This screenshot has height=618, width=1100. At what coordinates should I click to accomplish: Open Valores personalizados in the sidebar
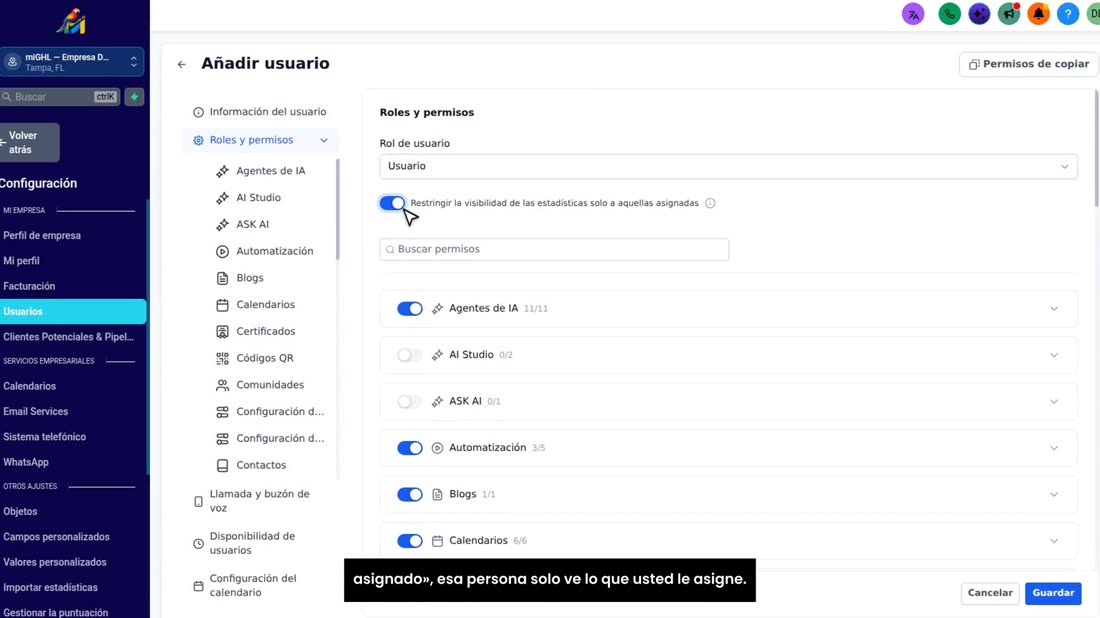pyautogui.click(x=55, y=563)
